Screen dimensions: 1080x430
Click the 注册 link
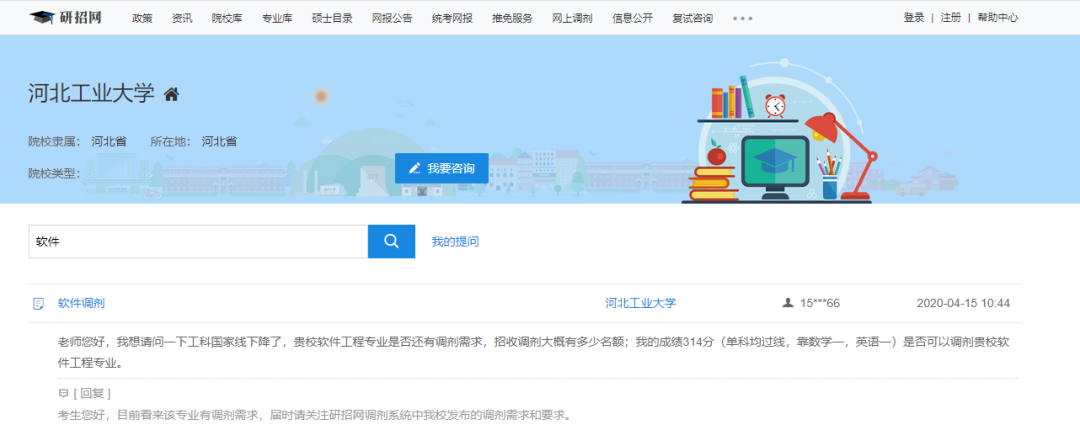(951, 18)
